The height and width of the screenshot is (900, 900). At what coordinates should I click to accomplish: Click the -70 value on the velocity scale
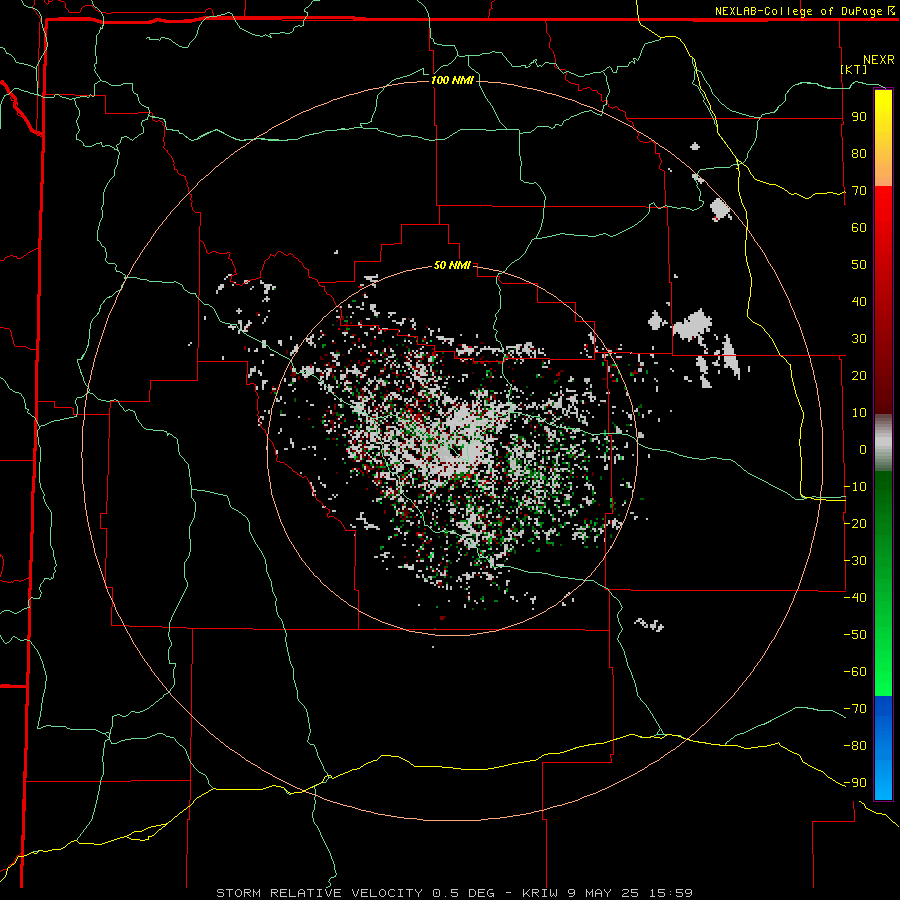tap(855, 709)
